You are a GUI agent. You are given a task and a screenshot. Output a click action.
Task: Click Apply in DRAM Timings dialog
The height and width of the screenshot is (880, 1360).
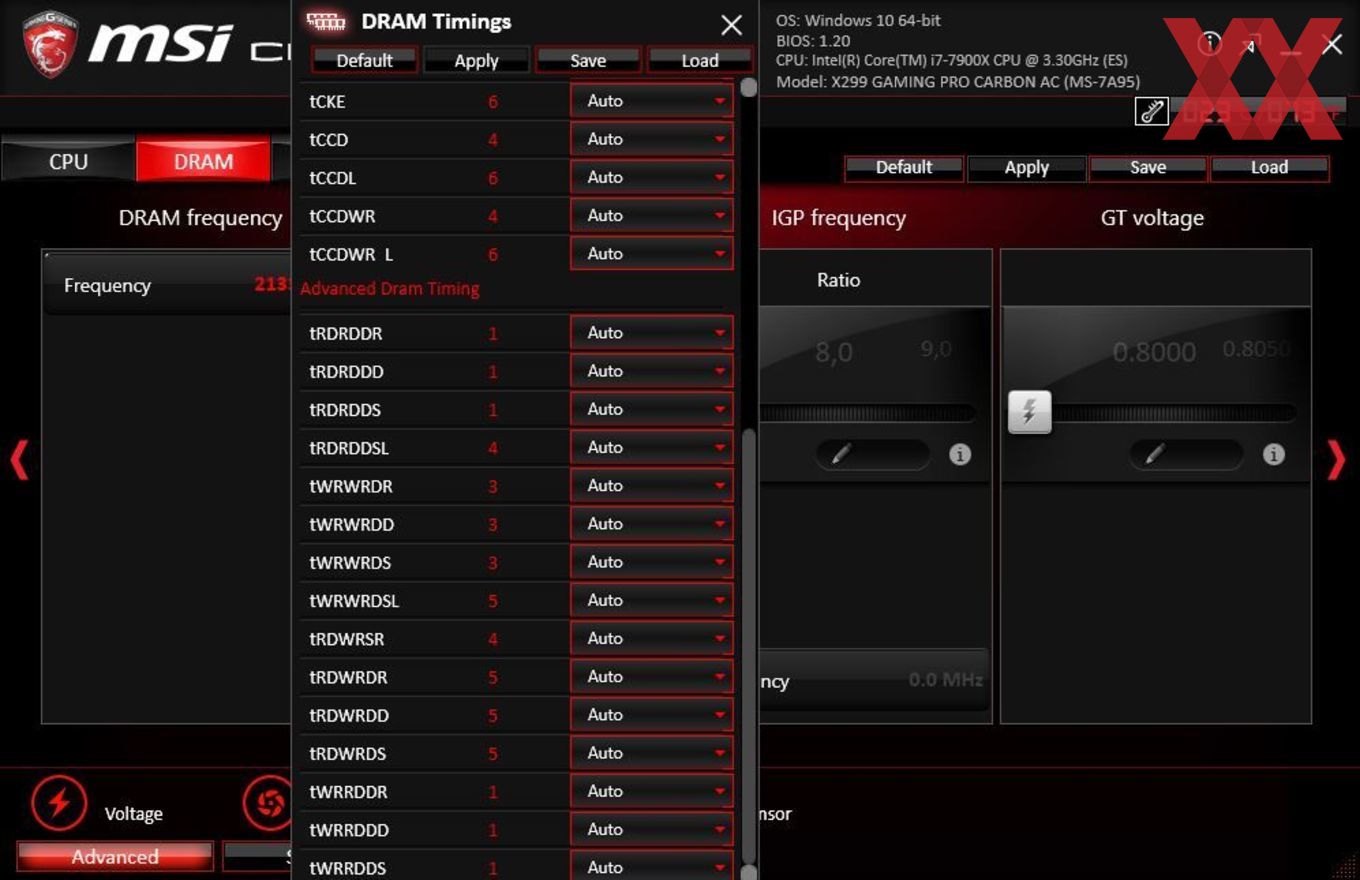coord(476,60)
